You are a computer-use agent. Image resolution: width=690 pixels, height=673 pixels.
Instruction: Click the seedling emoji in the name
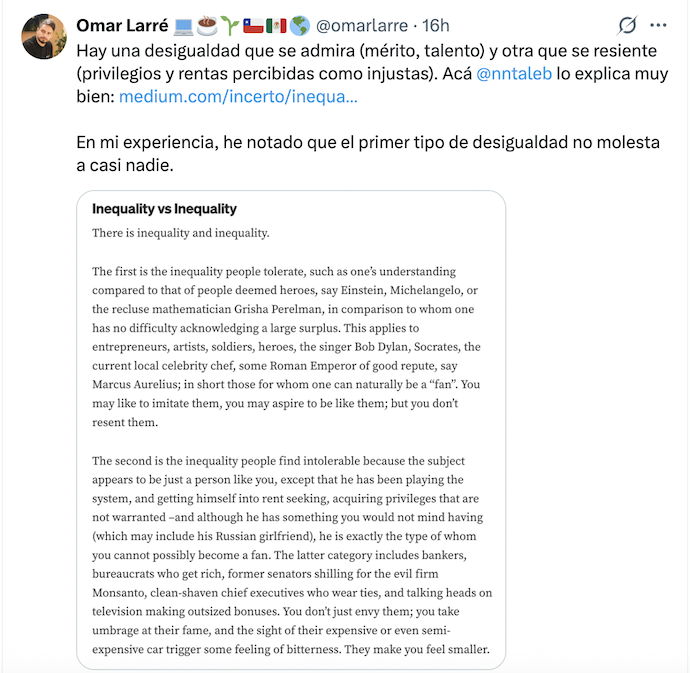(x=231, y=25)
